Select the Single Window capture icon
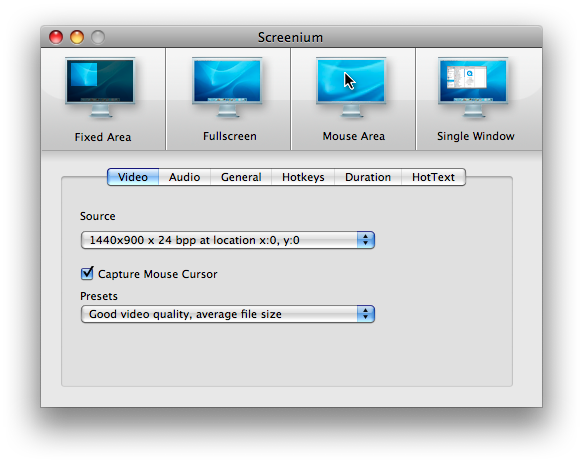This screenshot has width=583, height=463. pos(473,88)
